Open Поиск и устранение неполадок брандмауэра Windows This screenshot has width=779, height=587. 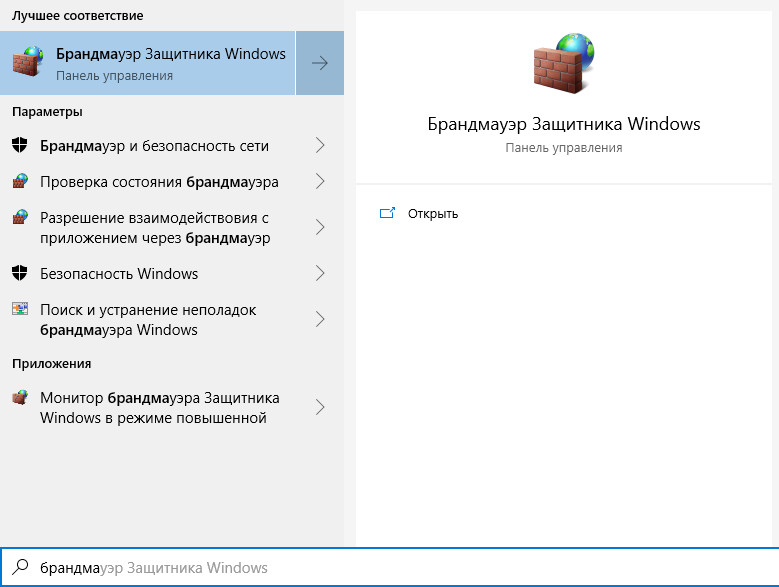coord(148,319)
